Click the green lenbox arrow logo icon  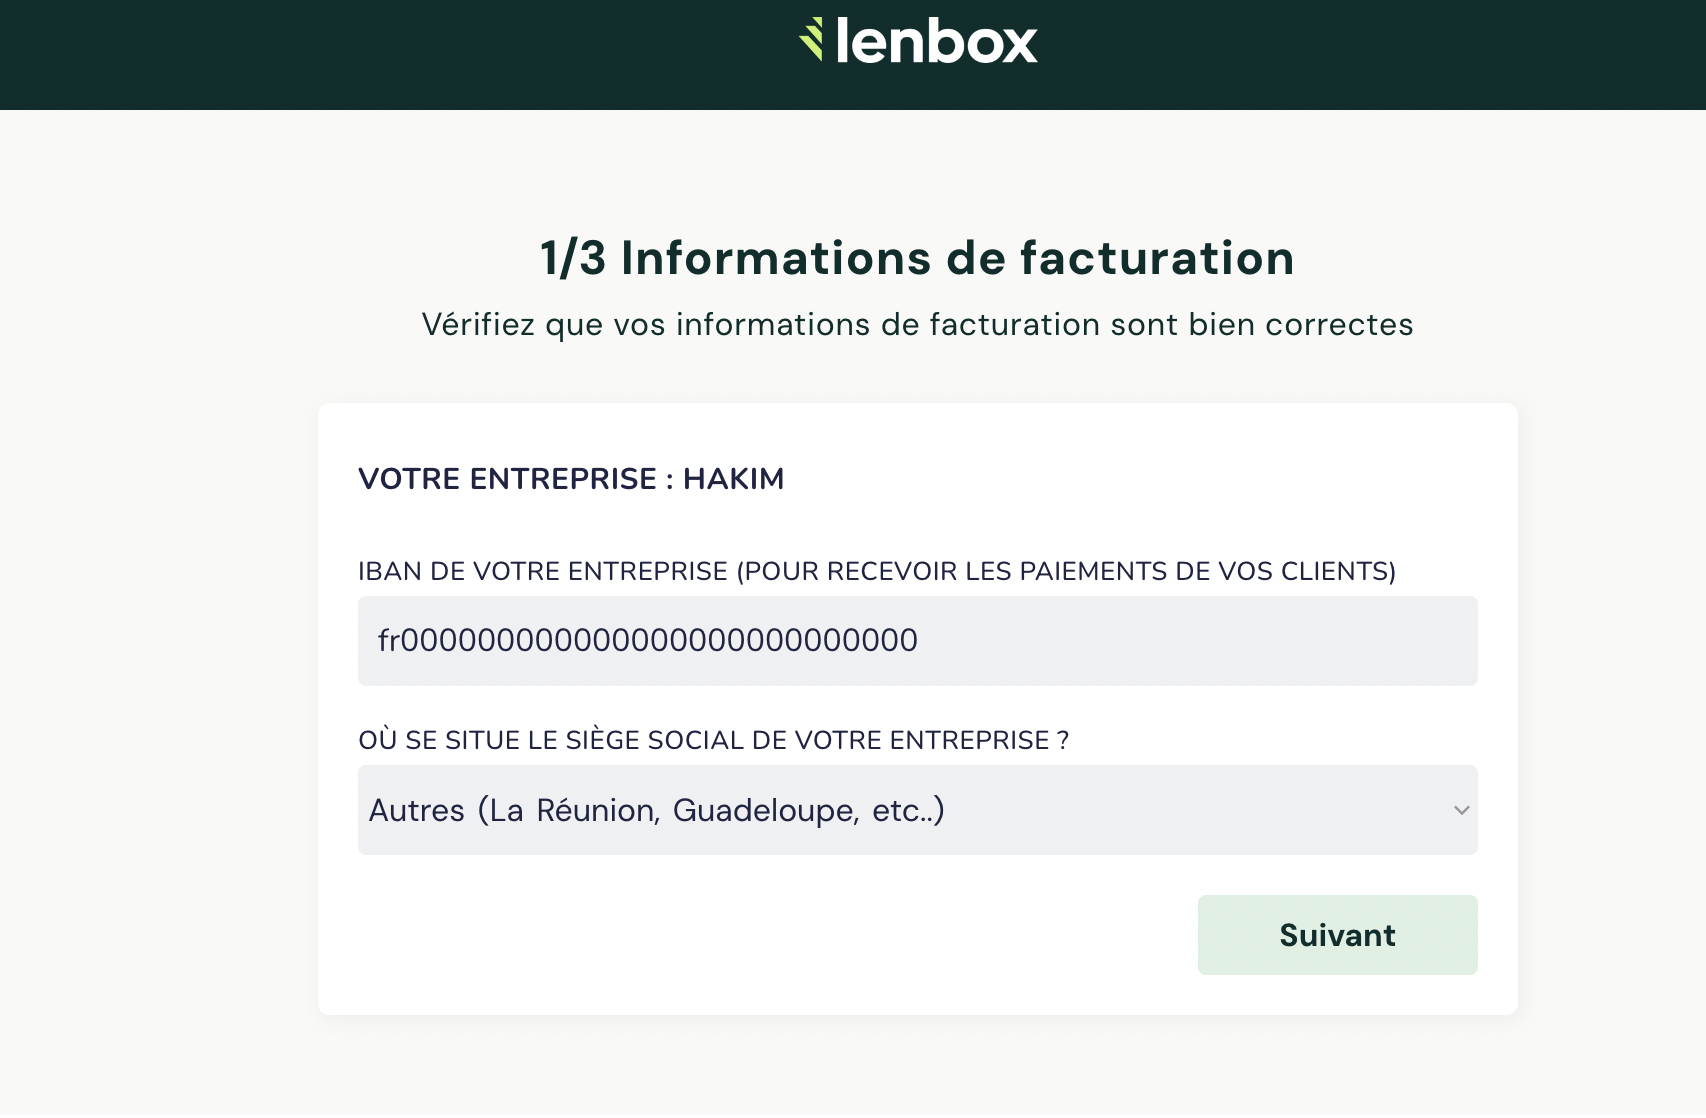click(811, 40)
